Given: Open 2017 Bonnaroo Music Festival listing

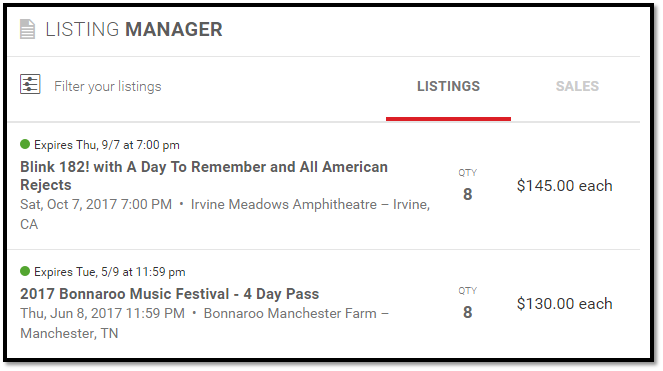Looking at the screenshot, I should point(170,294).
